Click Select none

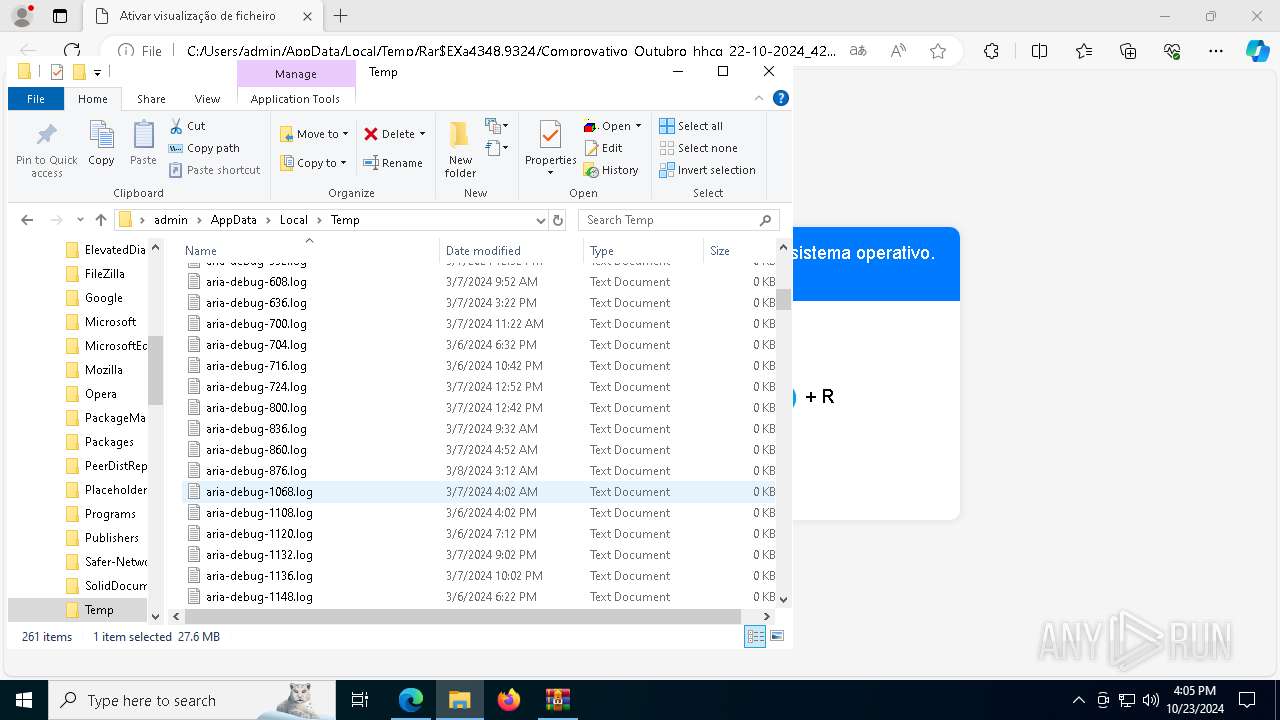click(x=698, y=148)
